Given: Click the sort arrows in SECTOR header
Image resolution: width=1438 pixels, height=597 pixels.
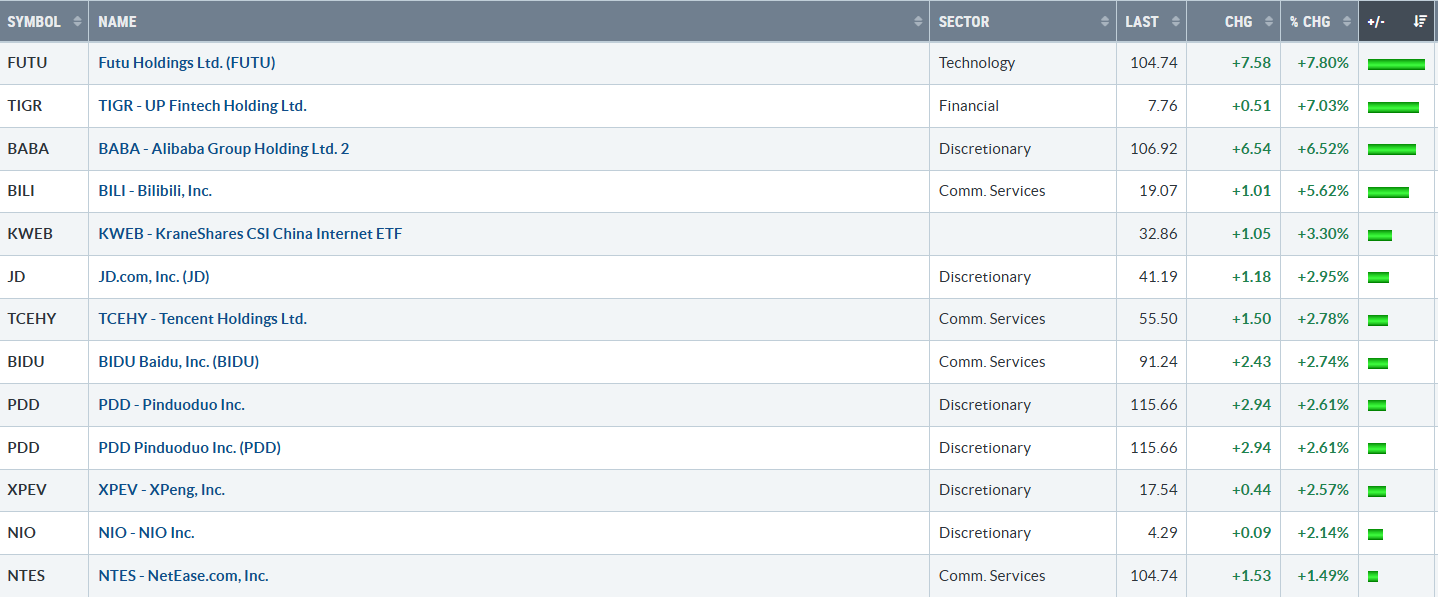Looking at the screenshot, I should [1105, 21].
